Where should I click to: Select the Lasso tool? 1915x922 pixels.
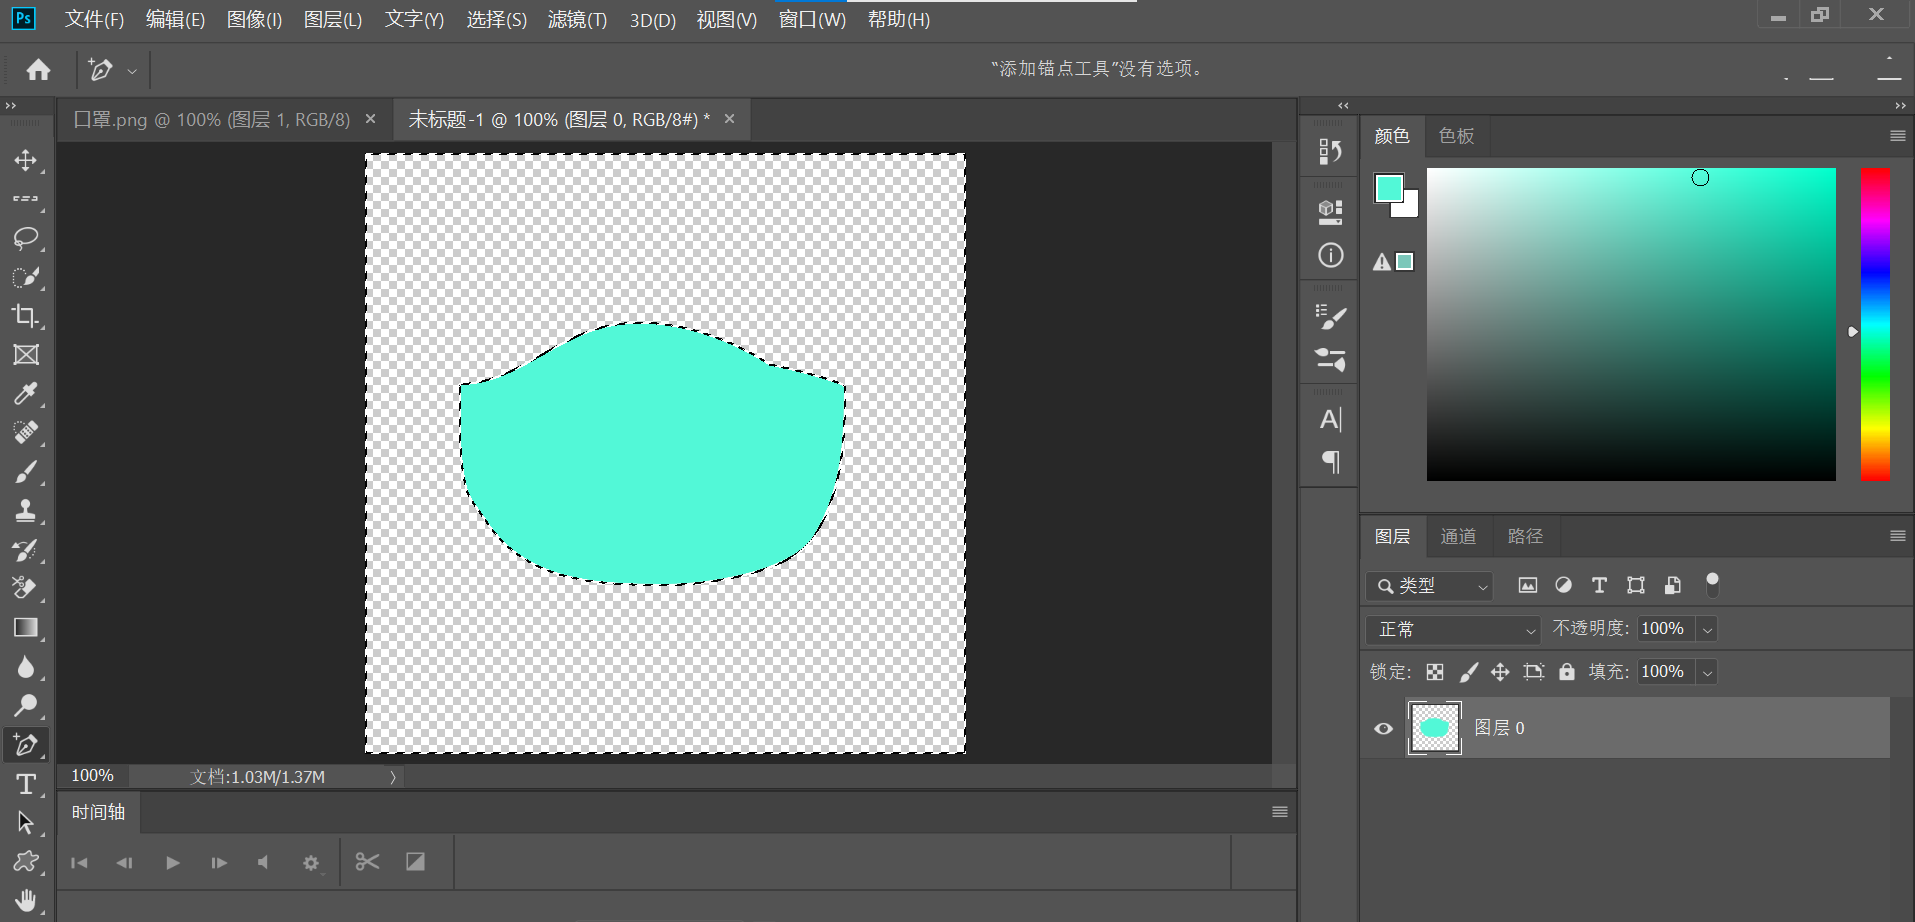pos(26,238)
